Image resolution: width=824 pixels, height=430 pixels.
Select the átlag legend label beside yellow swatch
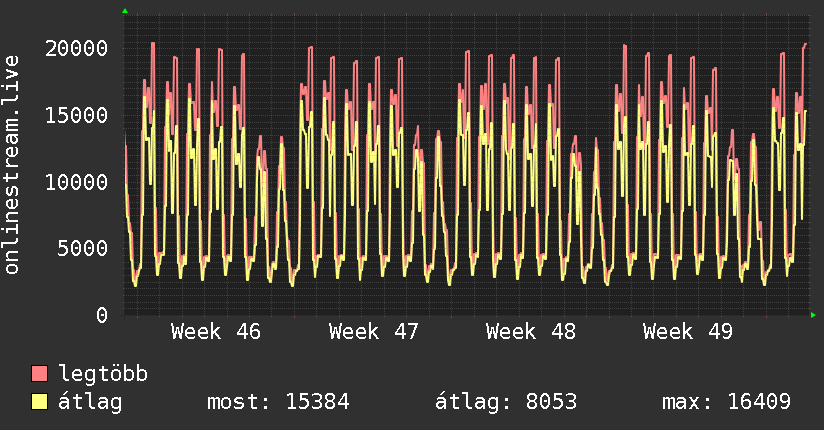[91, 403]
